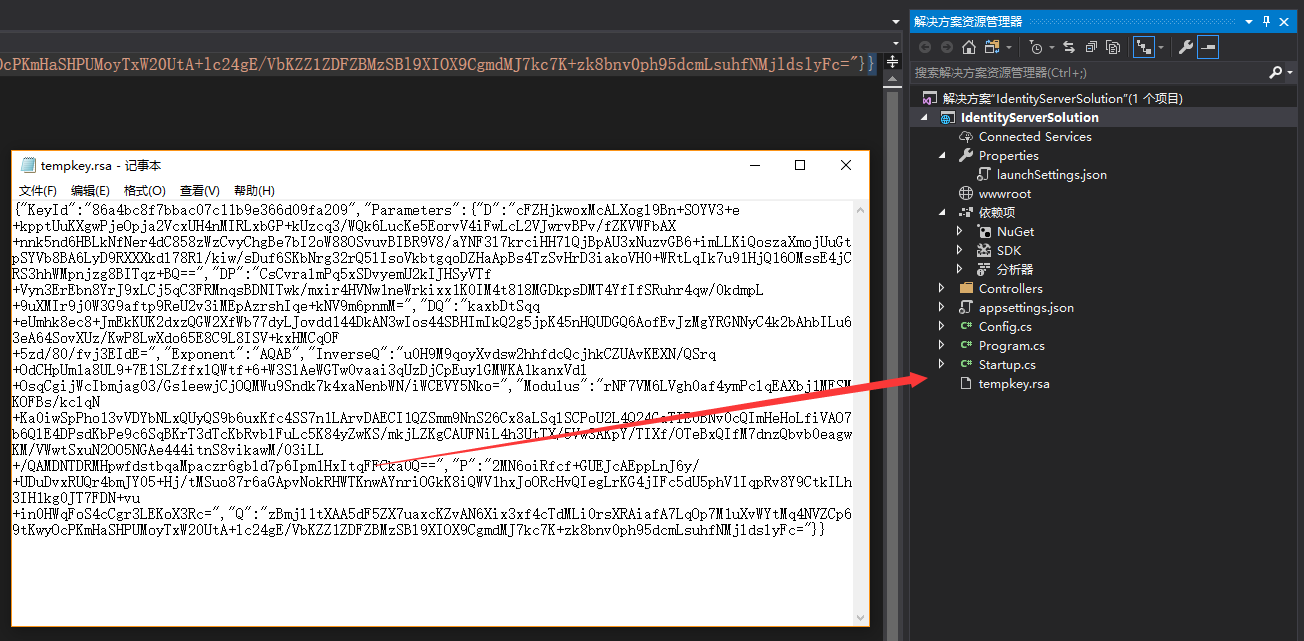Click the switch views icon in Solution Explorer
Viewport: 1304px width, 641px height.
tap(991, 47)
